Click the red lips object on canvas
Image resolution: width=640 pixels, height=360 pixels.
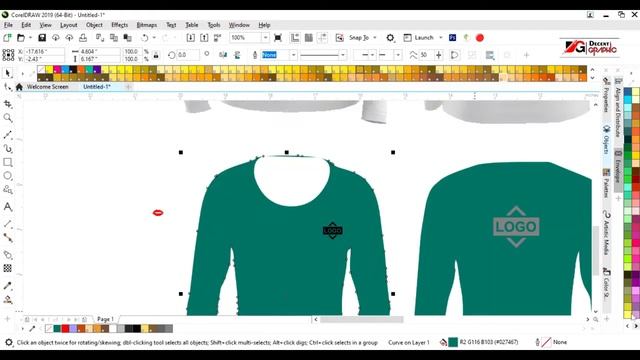point(158,213)
